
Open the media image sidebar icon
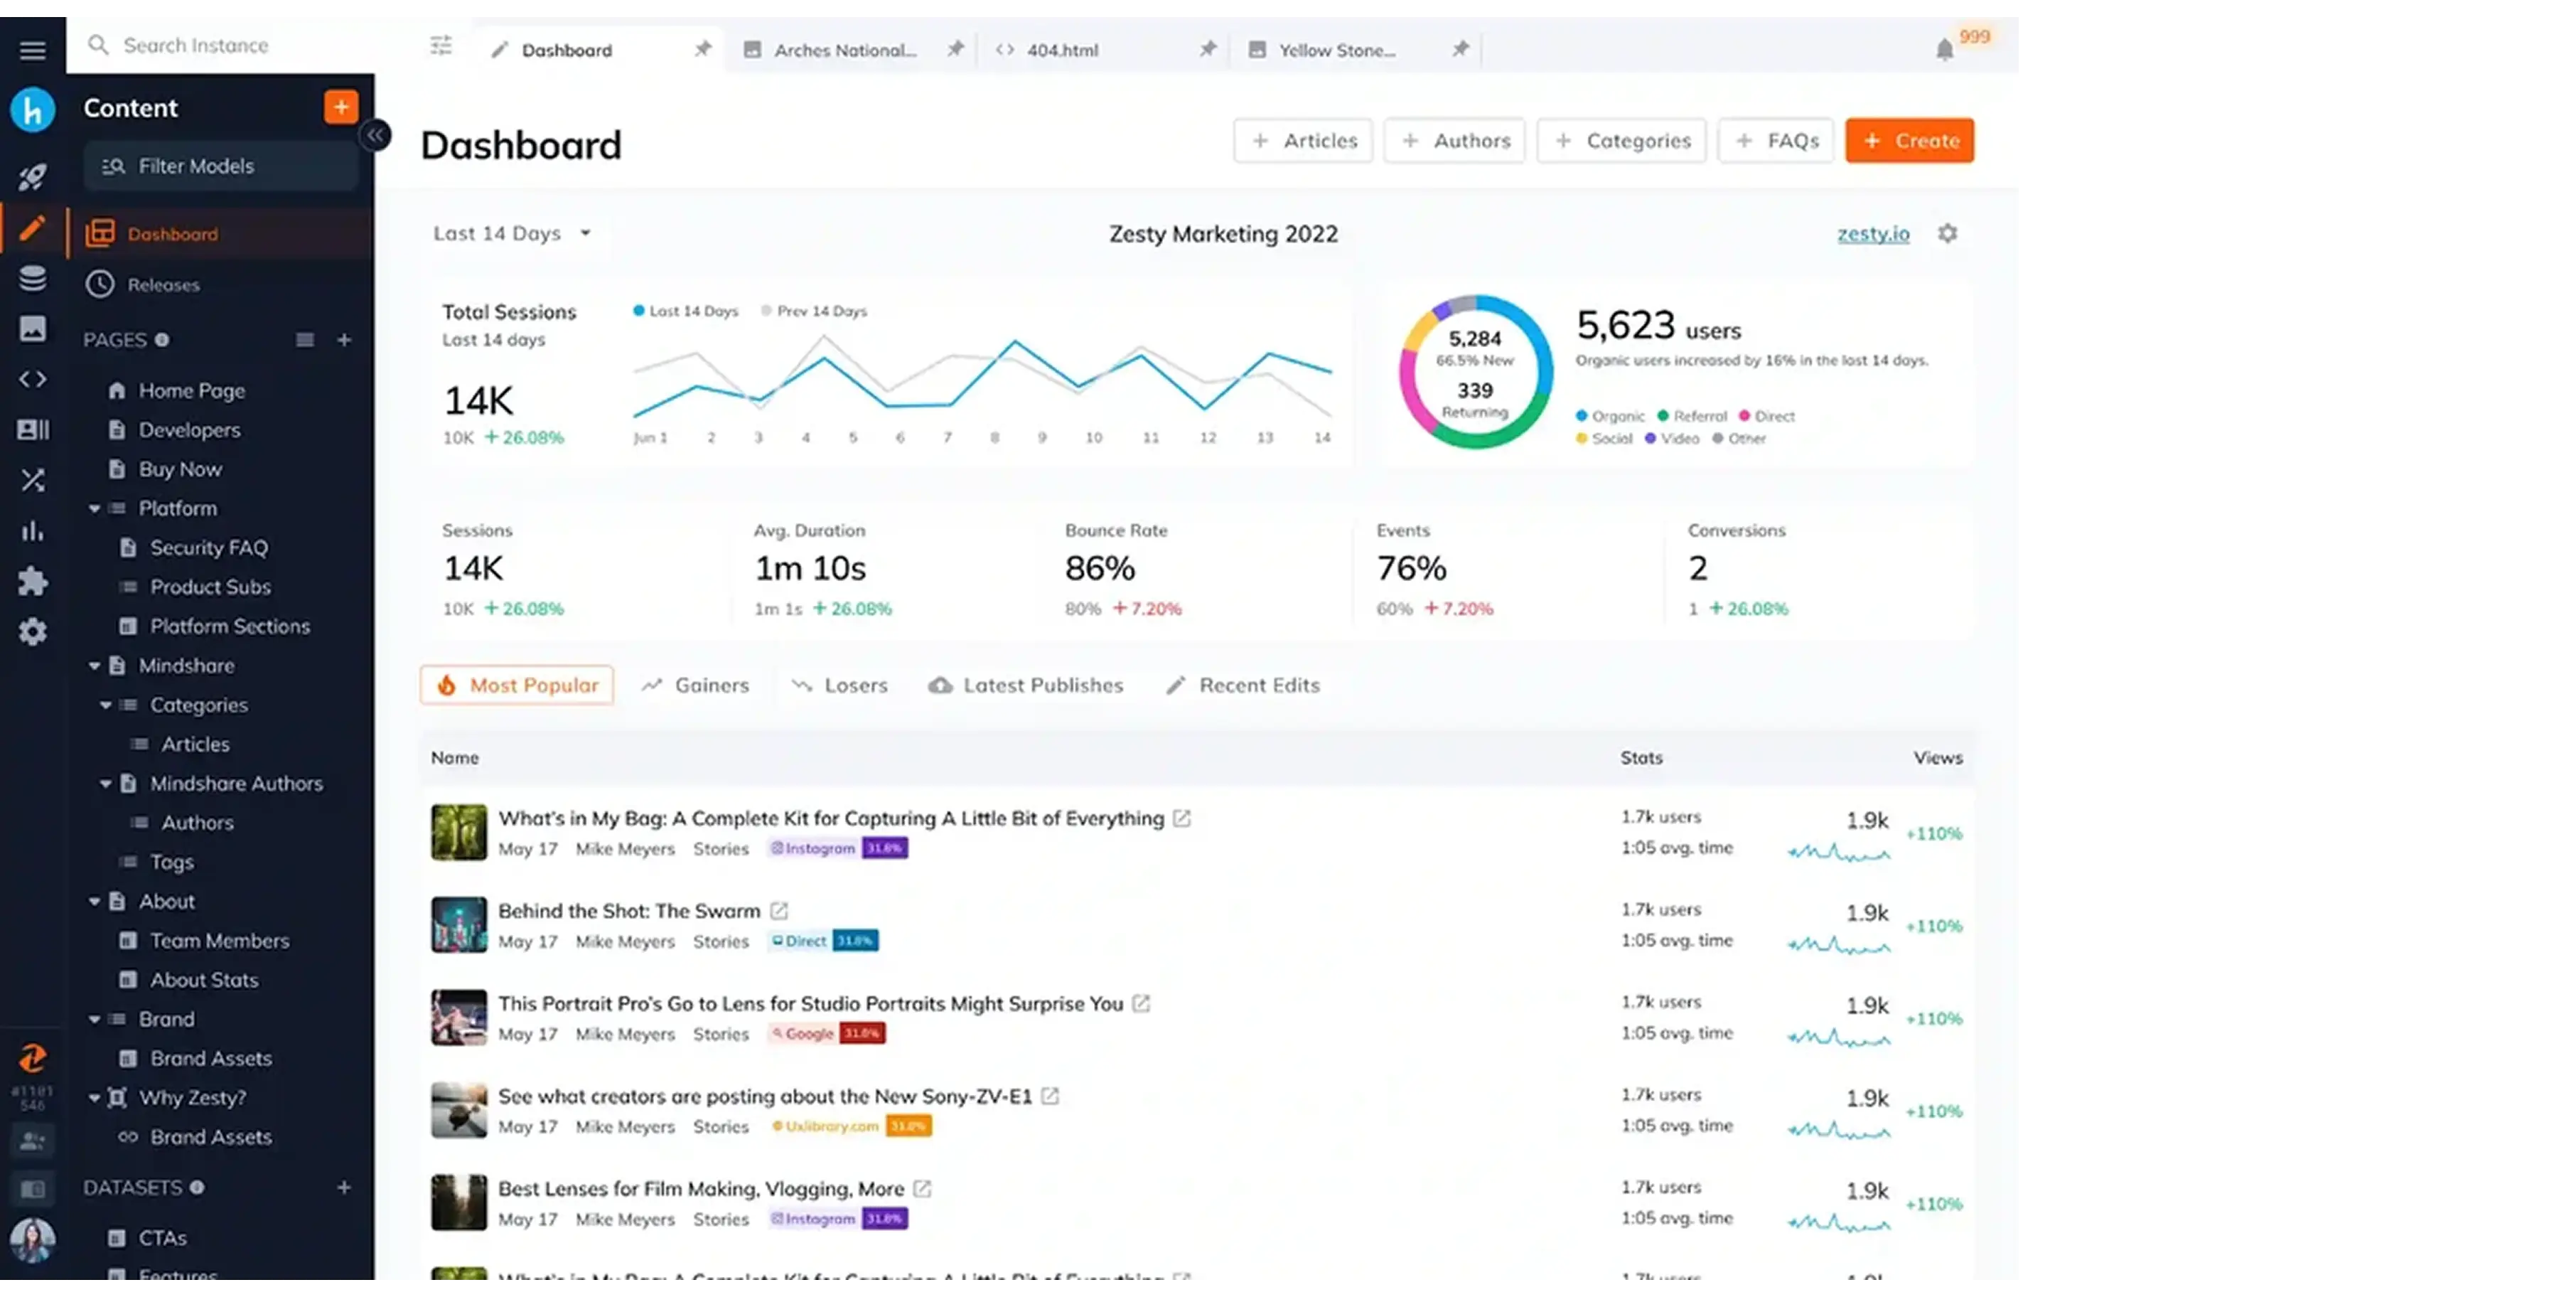tap(32, 328)
